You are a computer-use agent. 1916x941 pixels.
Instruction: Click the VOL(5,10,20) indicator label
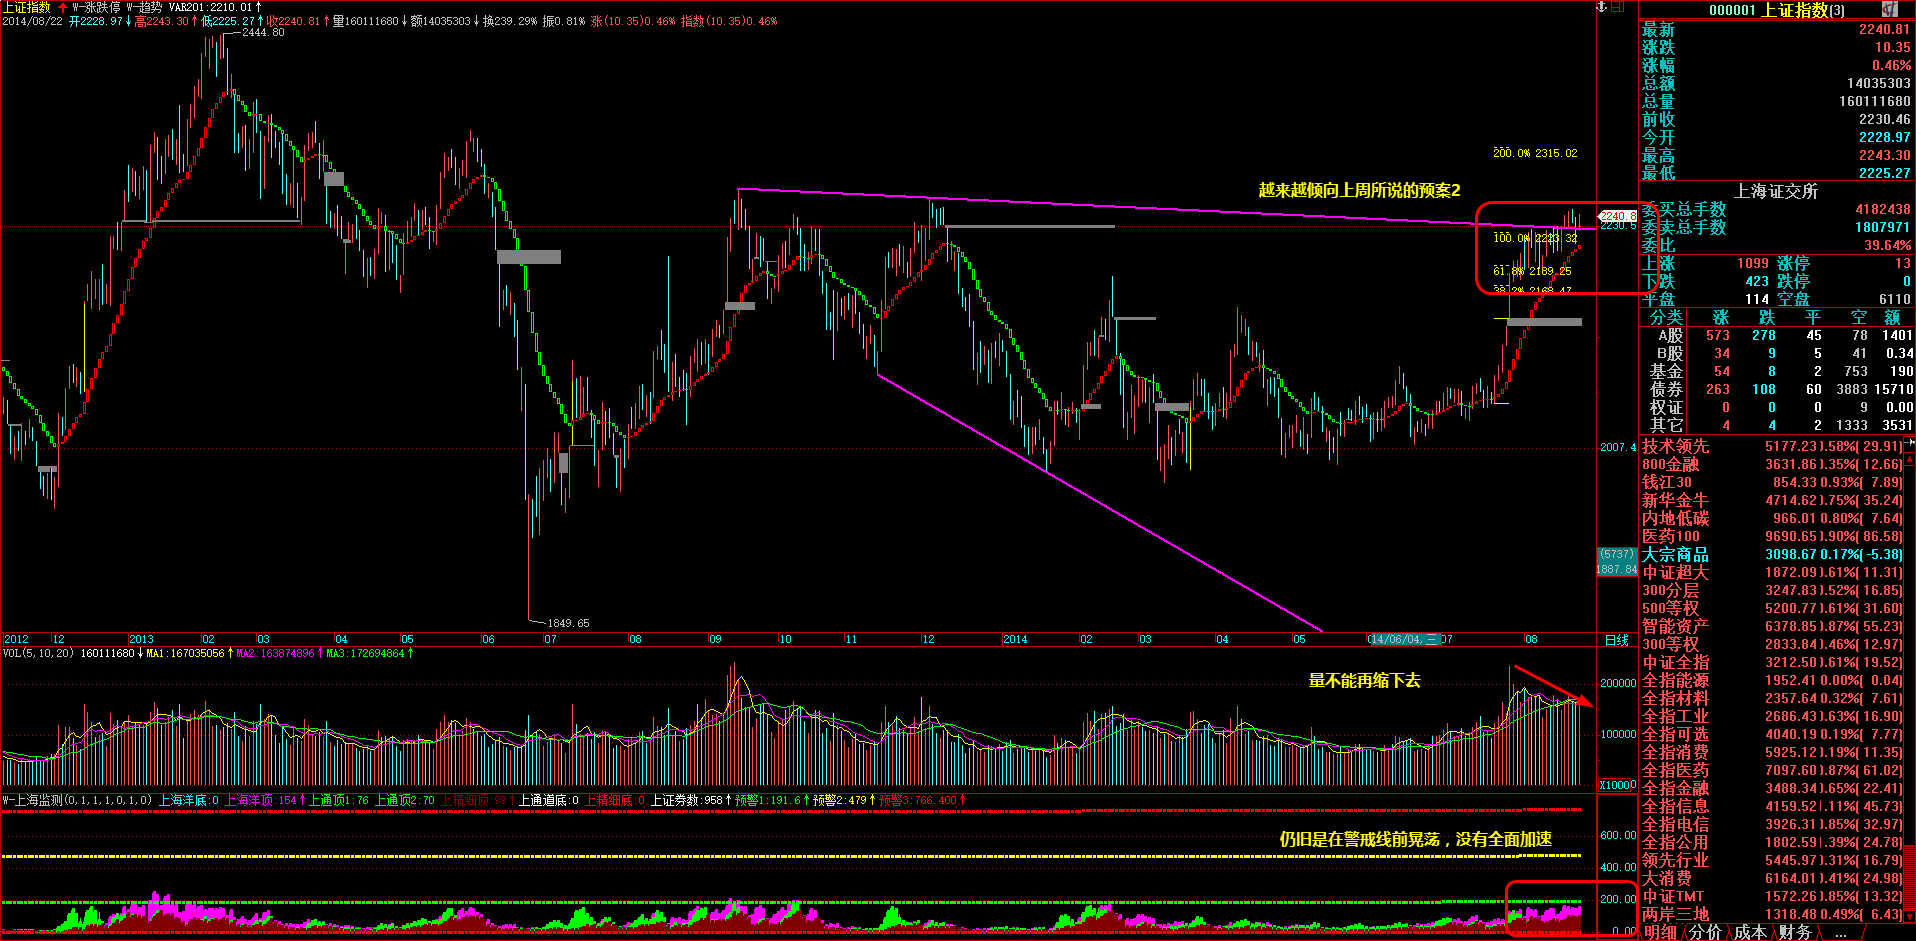[x=38, y=653]
